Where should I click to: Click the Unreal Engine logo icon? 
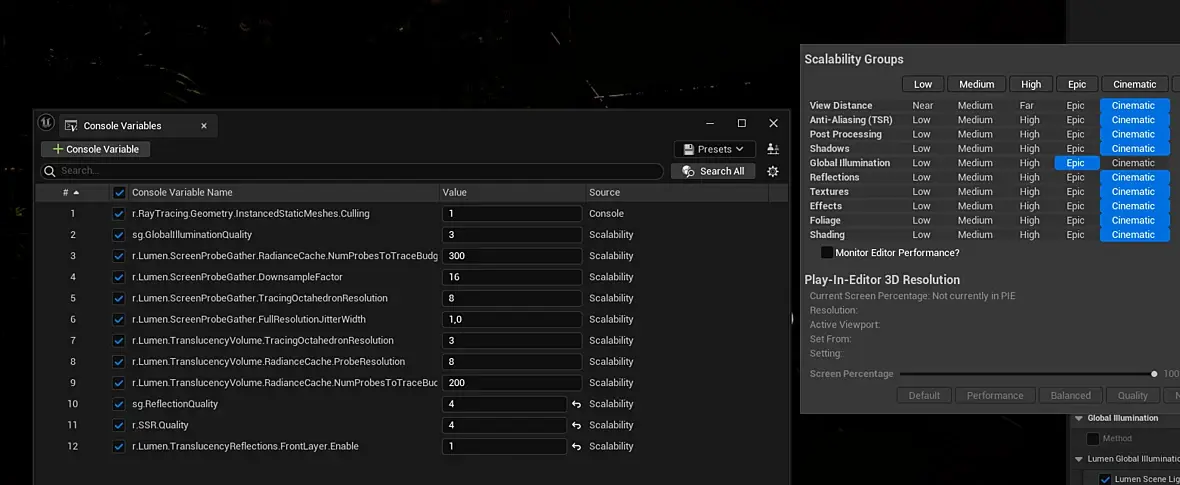pyautogui.click(x=46, y=123)
